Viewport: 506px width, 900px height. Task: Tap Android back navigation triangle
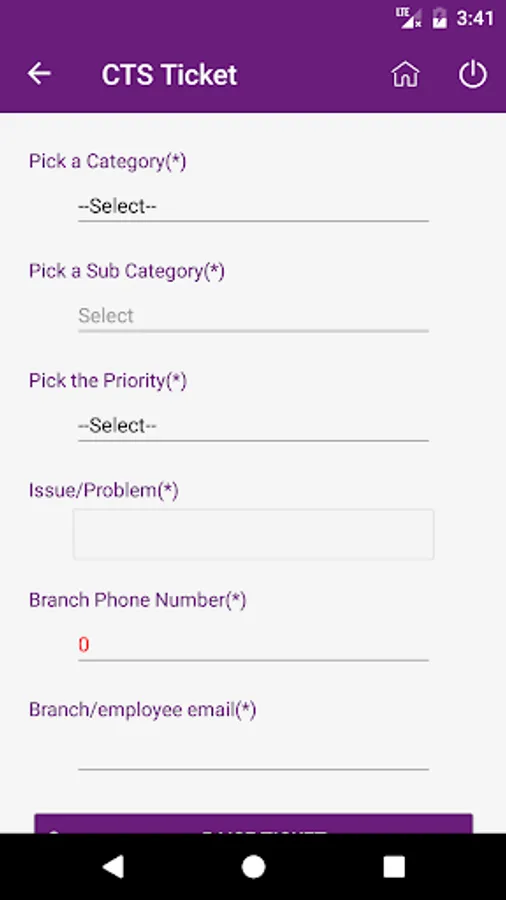(x=113, y=867)
